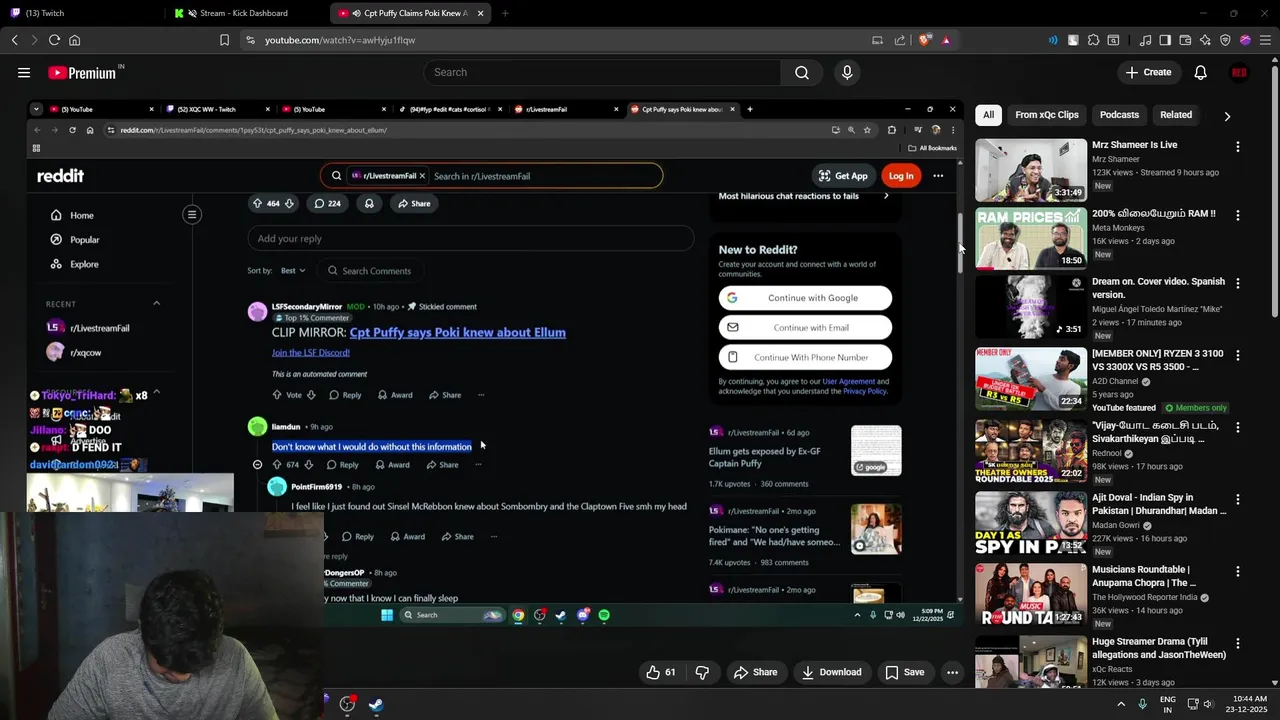
Task: Open the browser main menu
Action: tap(1265, 40)
